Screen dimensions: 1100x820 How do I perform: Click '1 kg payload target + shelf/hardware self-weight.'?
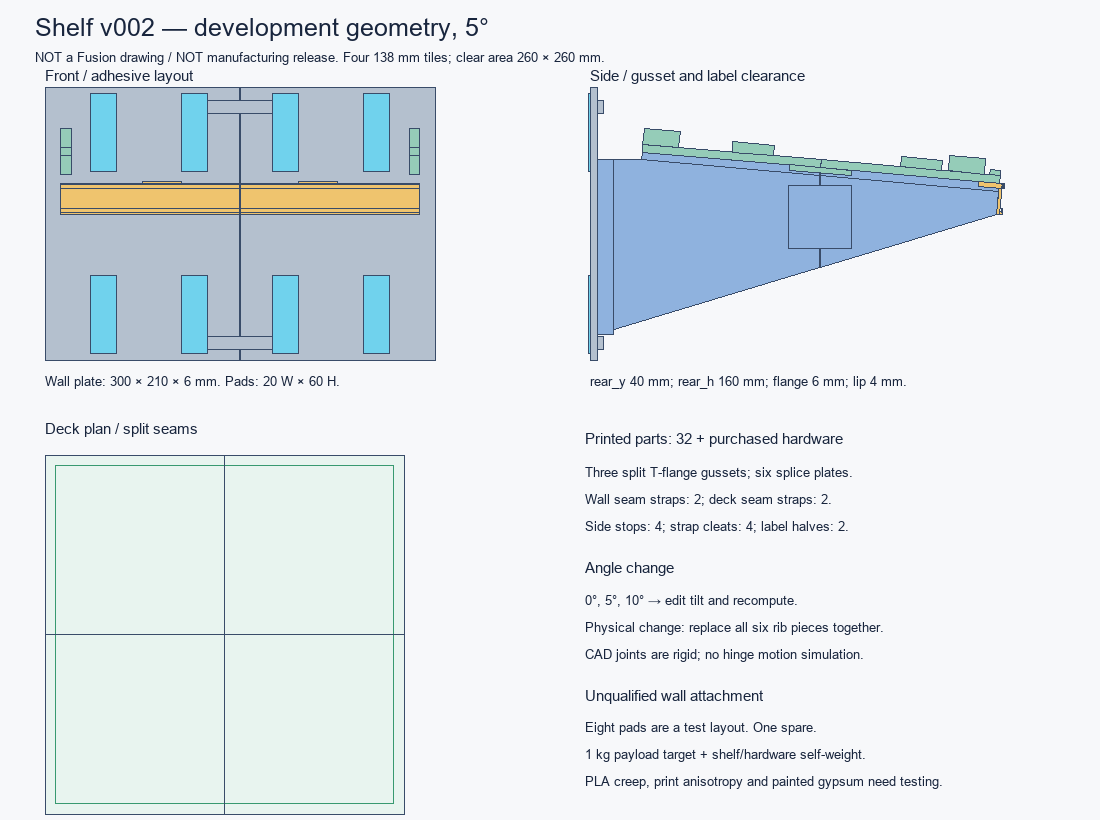click(x=725, y=755)
